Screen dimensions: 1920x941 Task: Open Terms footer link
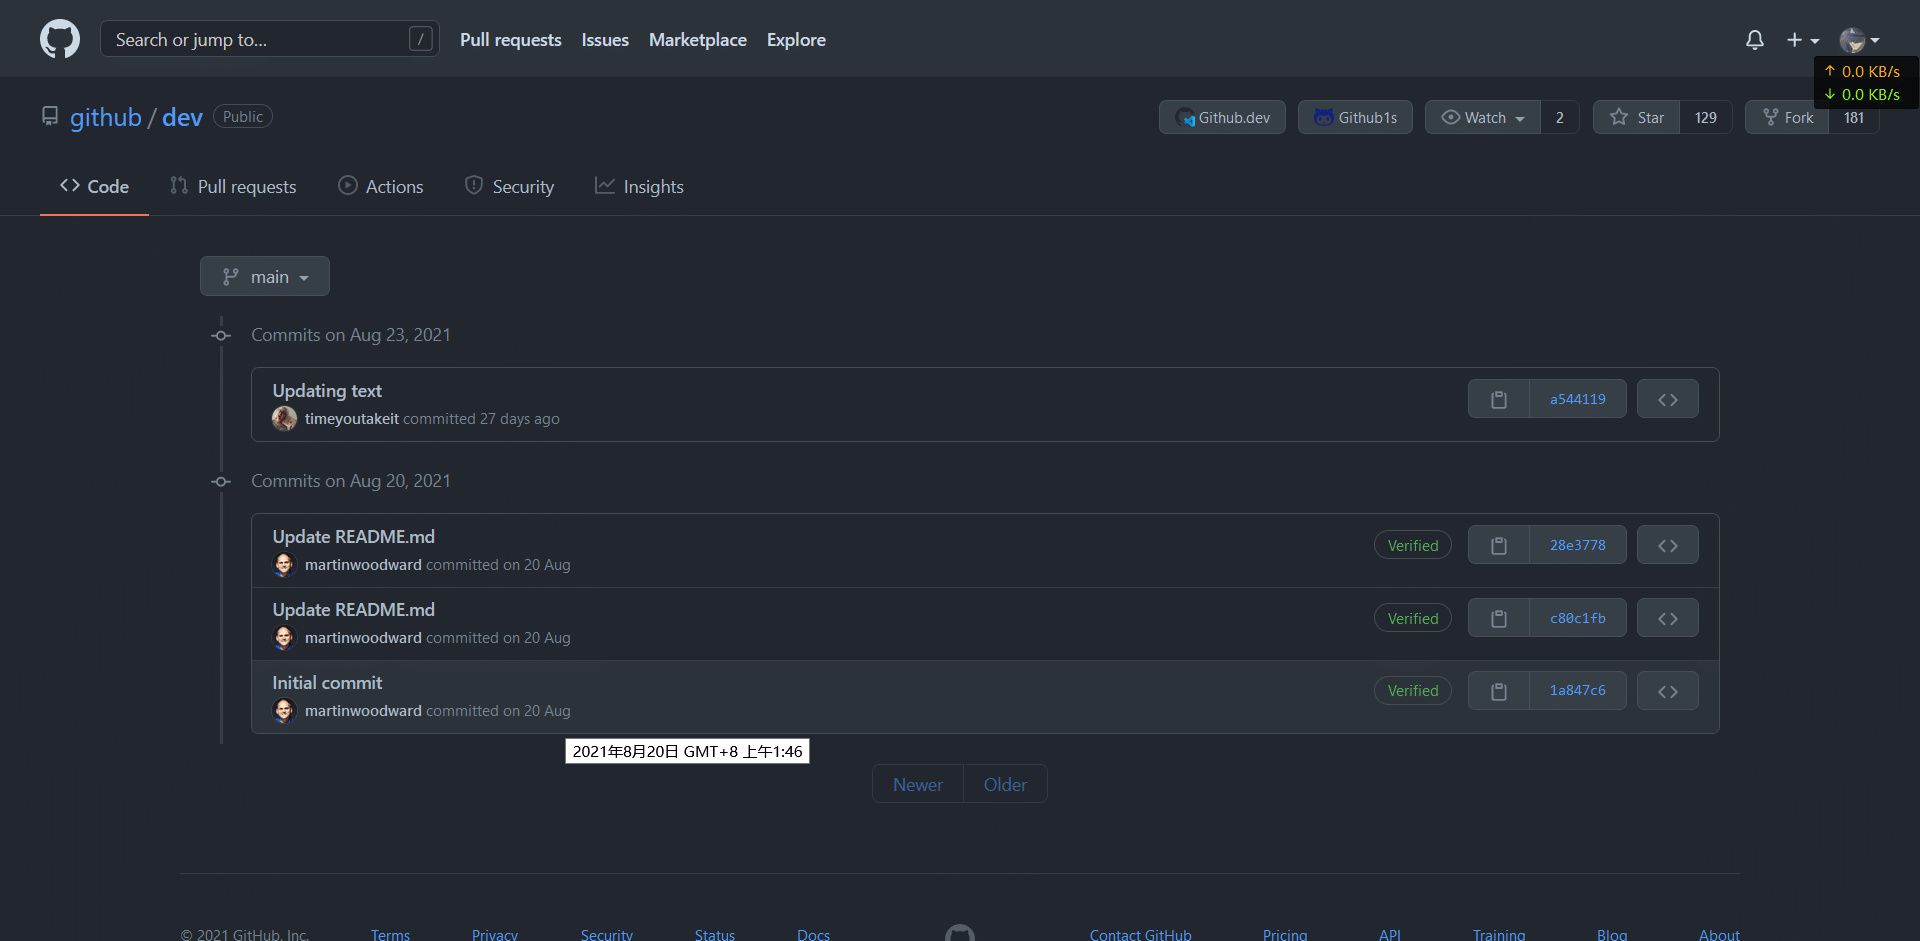click(x=390, y=934)
